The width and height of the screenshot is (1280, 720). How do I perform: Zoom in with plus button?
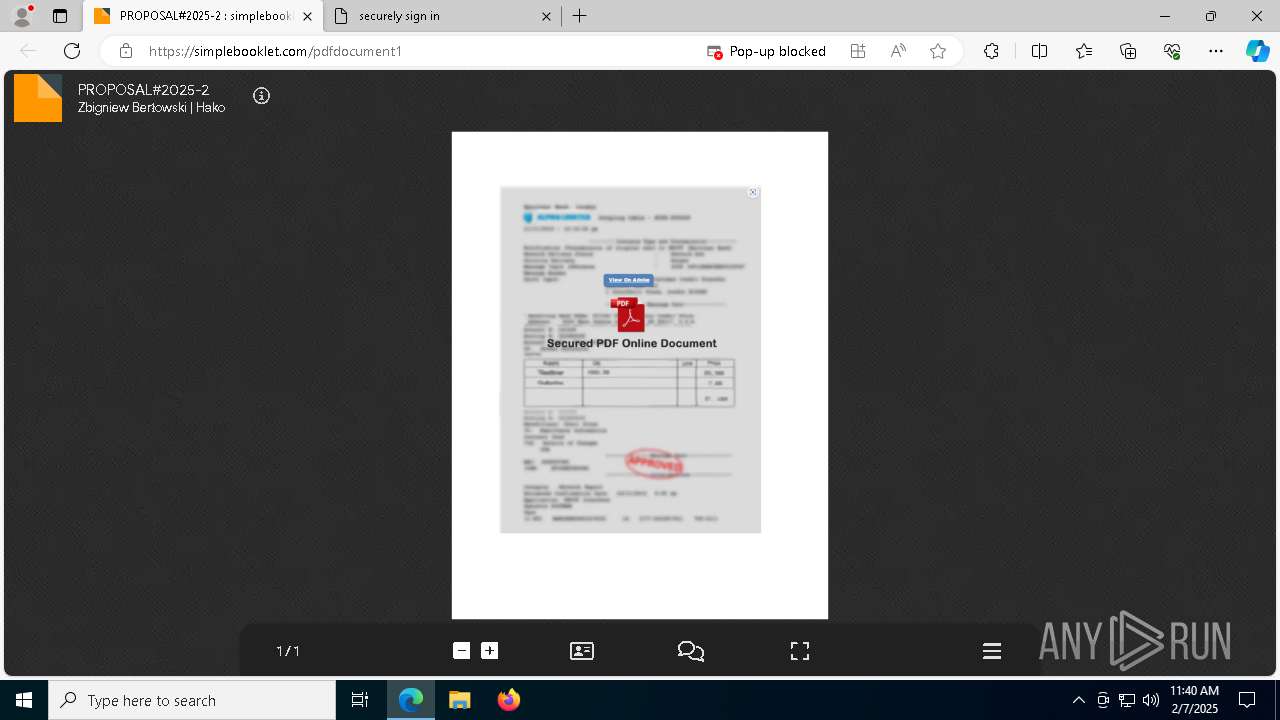489,651
